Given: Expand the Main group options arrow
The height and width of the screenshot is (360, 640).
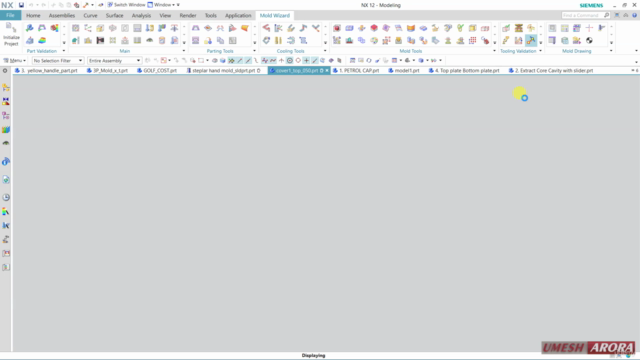Looking at the screenshot, I should tap(184, 51).
